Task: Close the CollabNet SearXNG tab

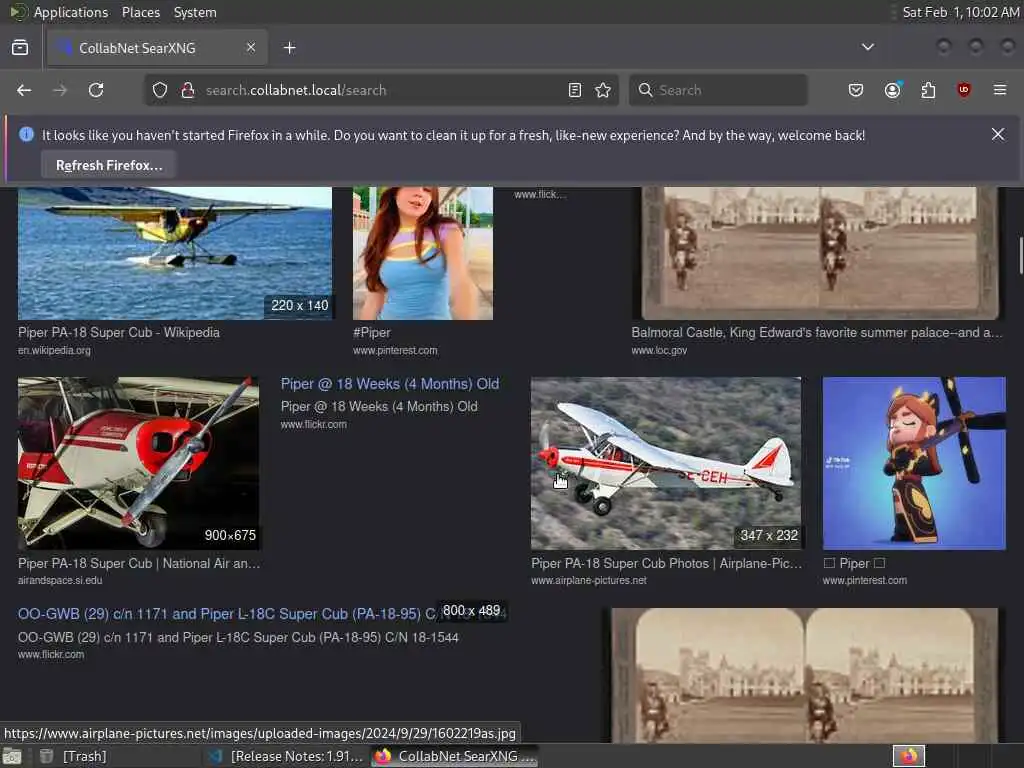Action: (x=251, y=47)
